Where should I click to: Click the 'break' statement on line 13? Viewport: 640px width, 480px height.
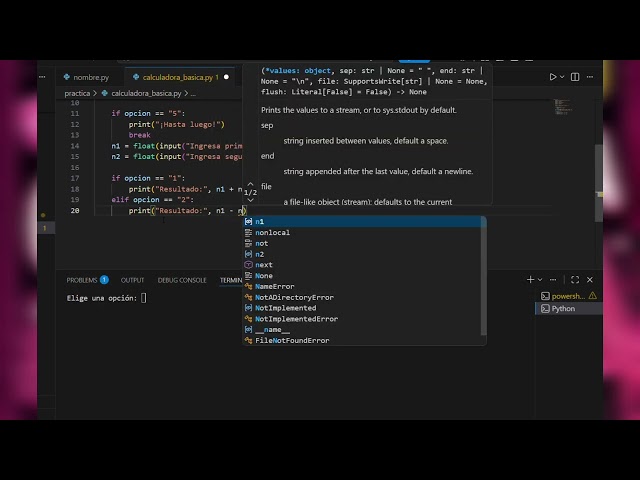[140, 135]
